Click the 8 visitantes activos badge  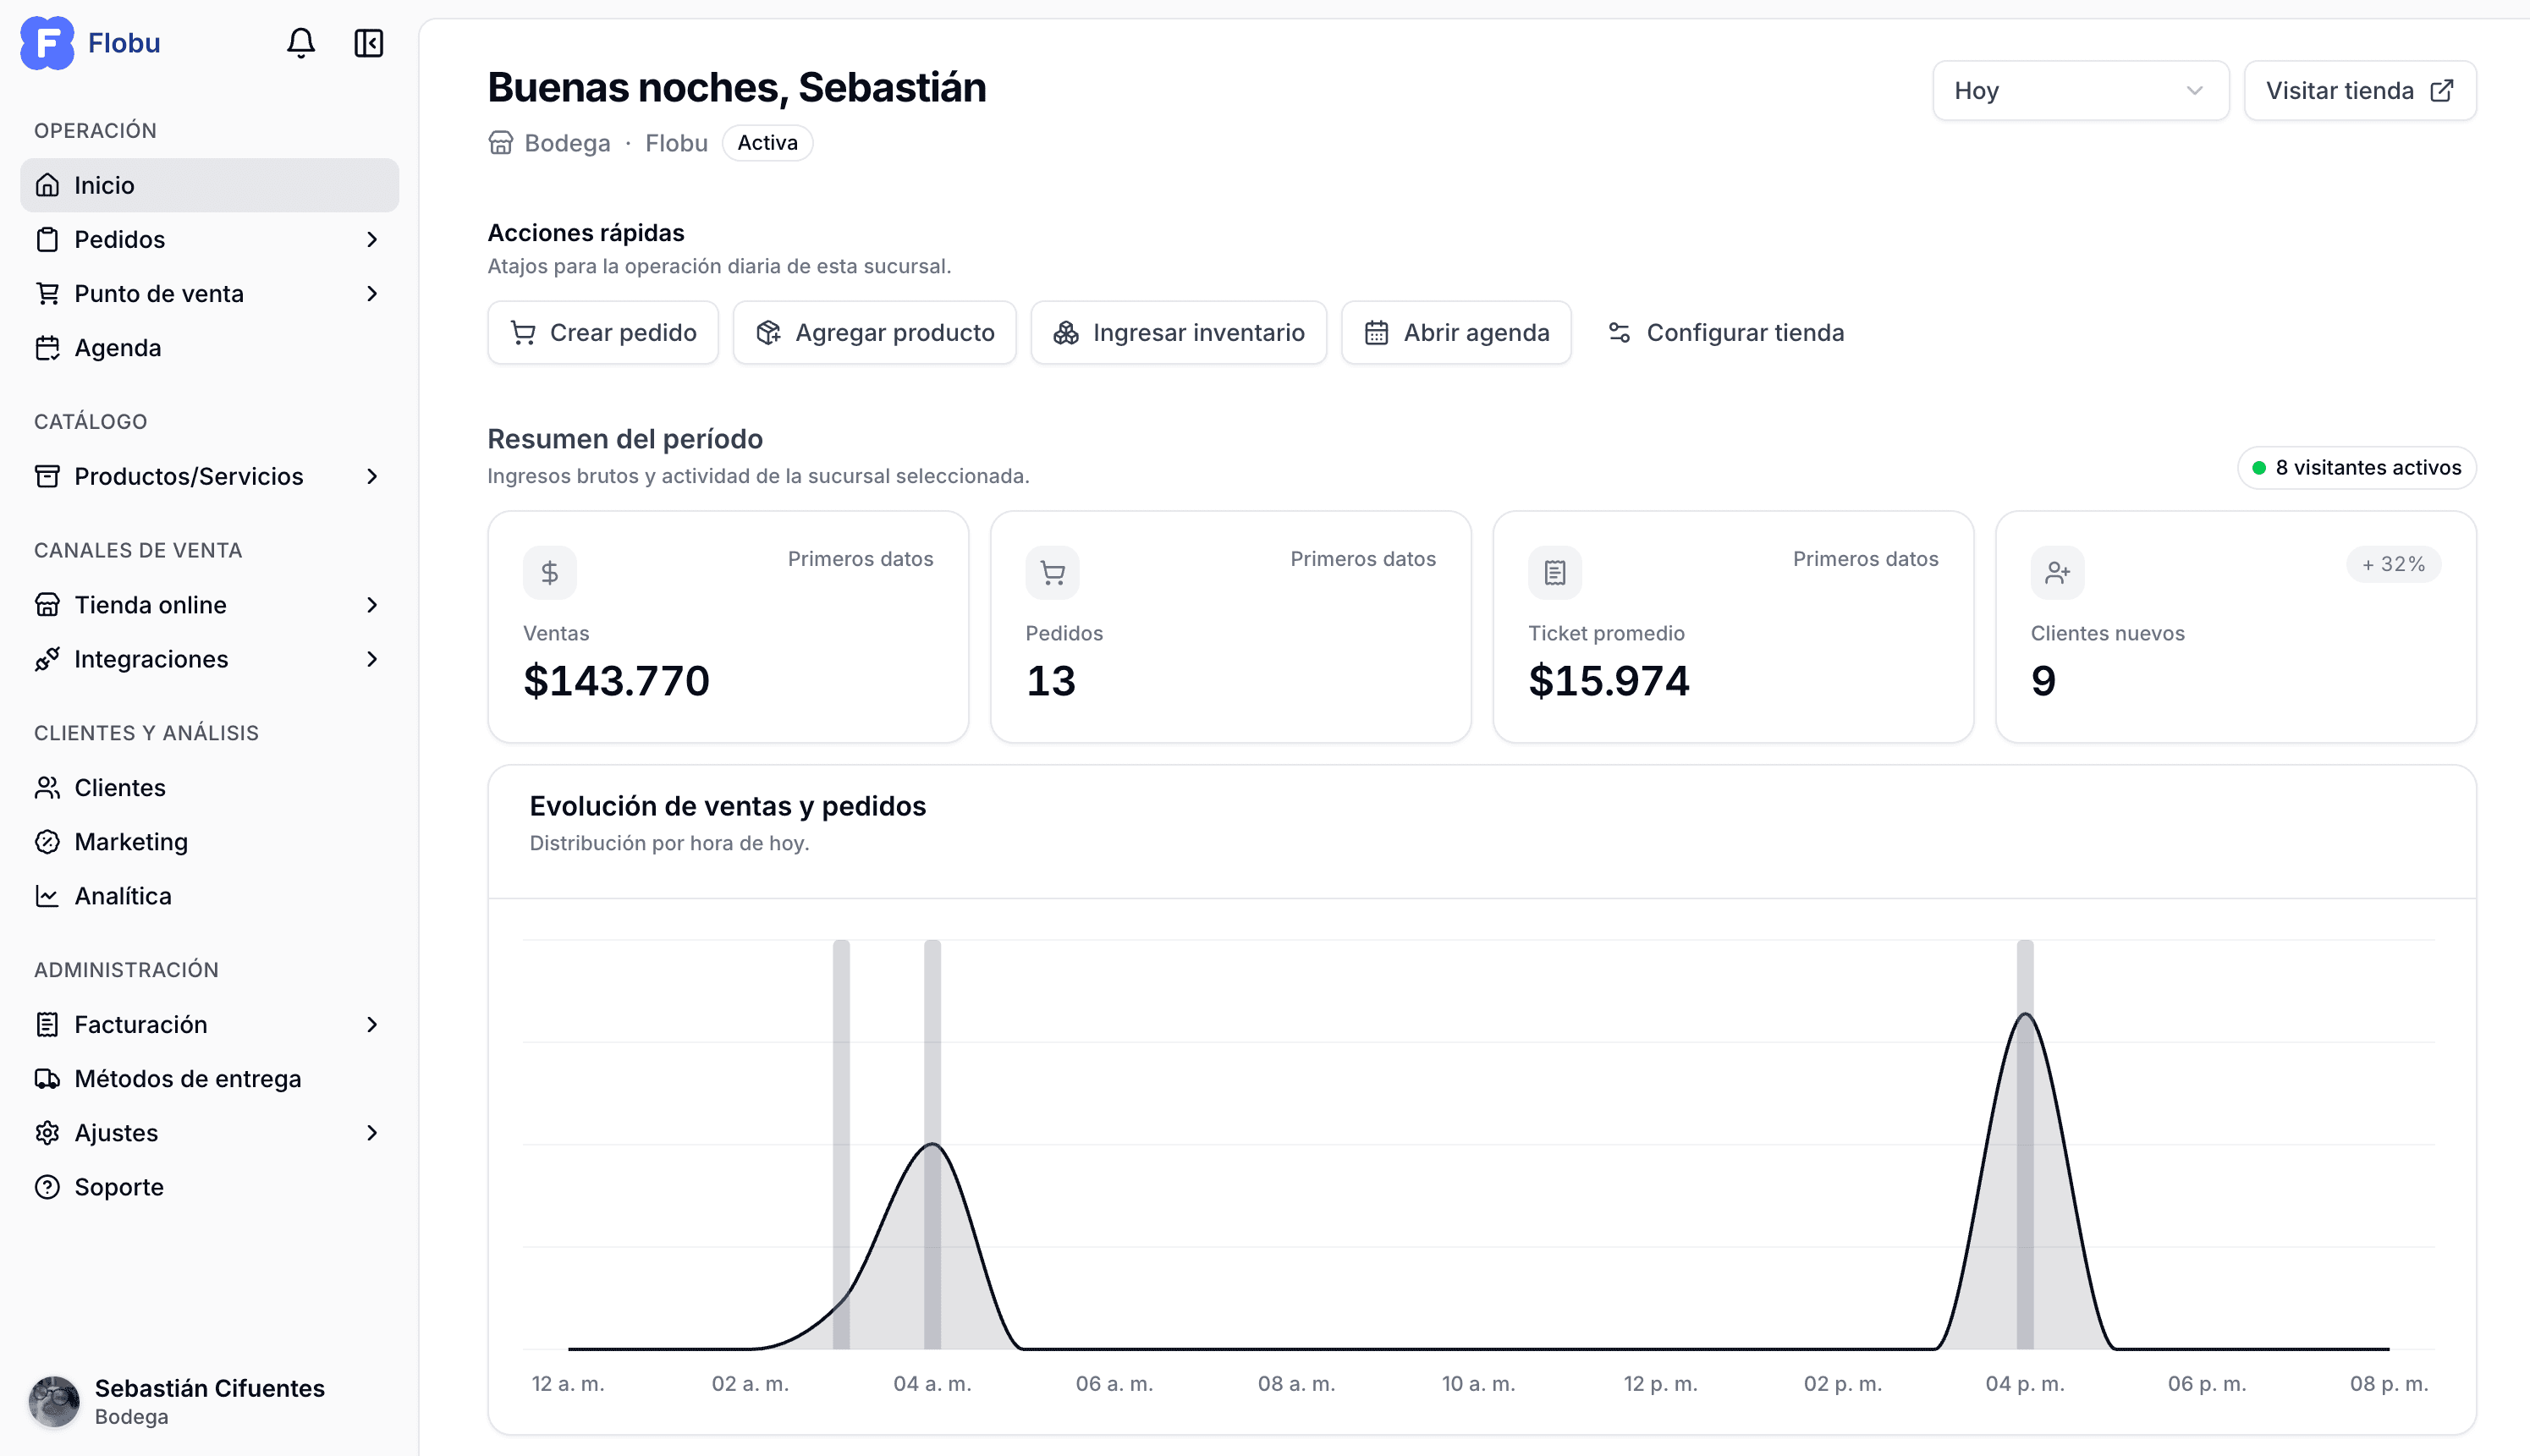click(x=2357, y=468)
